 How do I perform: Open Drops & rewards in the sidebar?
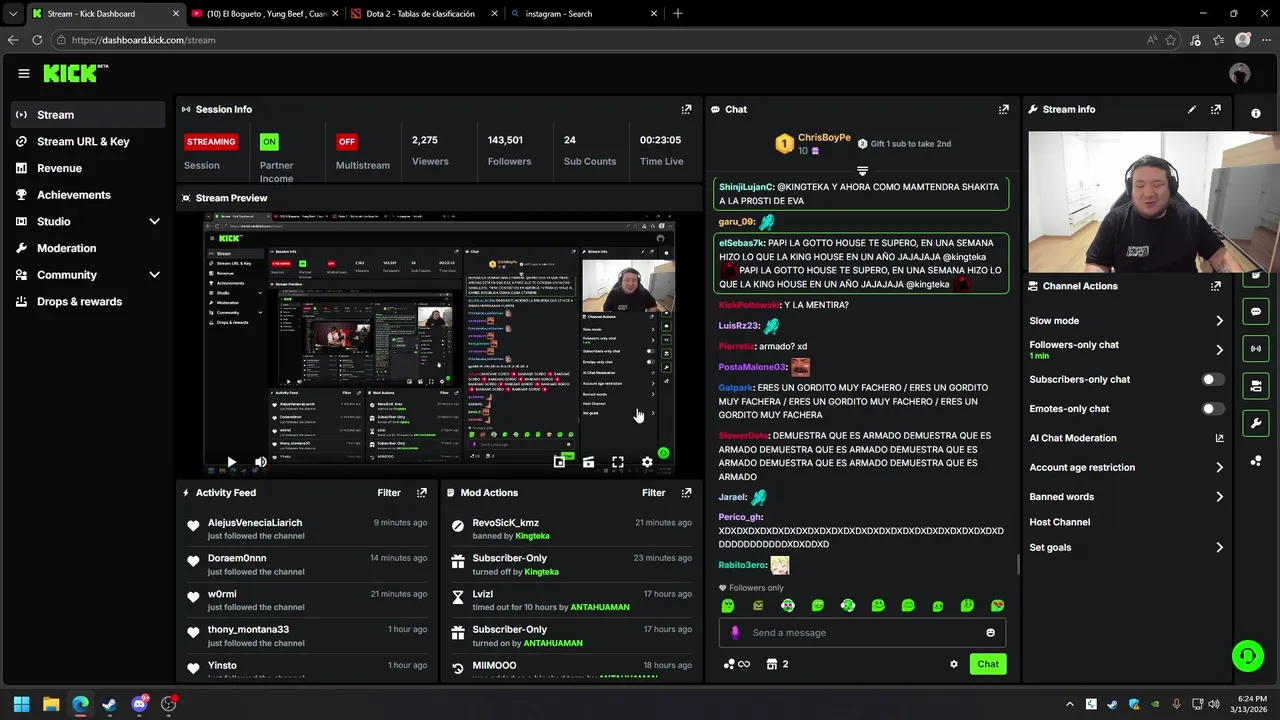[89, 302]
